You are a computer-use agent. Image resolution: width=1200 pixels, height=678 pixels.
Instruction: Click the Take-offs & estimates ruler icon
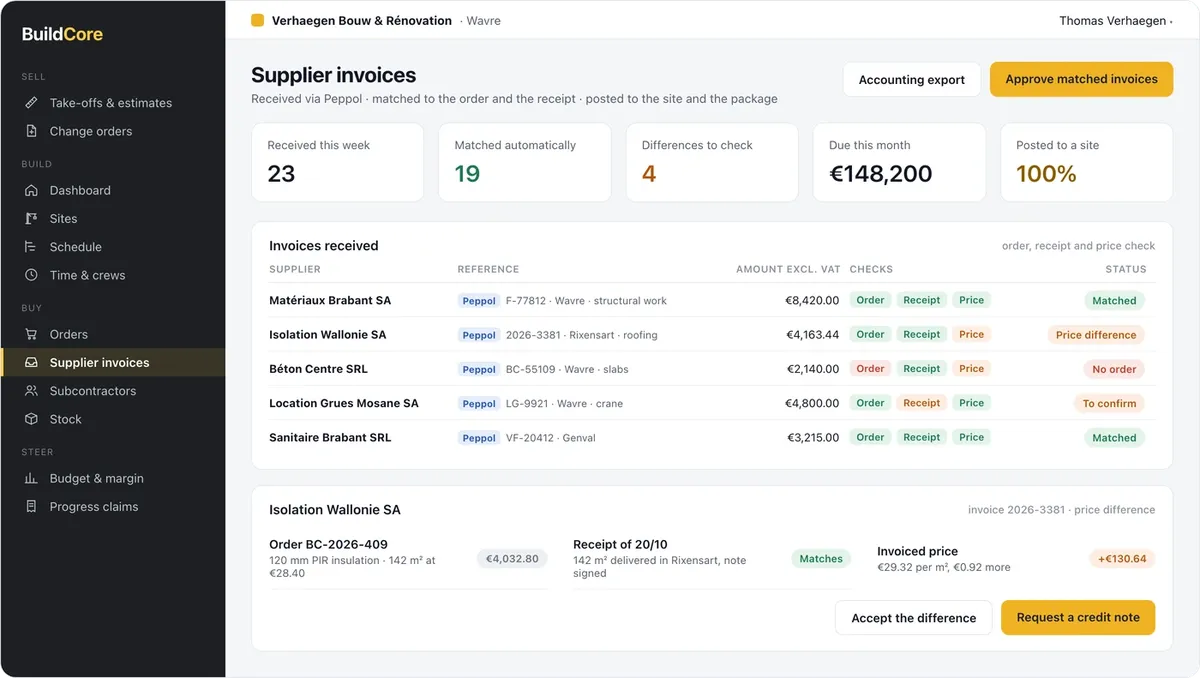tap(31, 103)
